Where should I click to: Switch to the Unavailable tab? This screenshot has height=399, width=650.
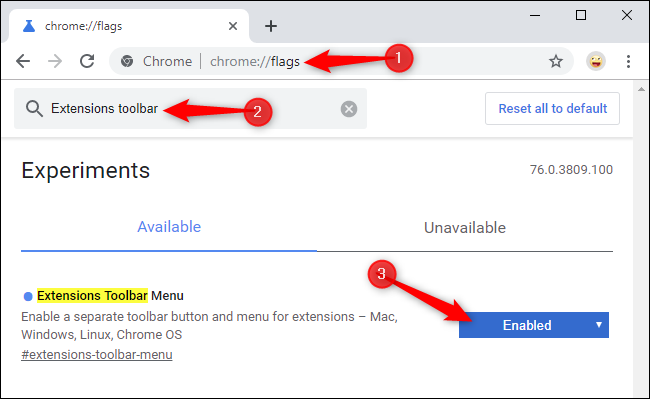pos(465,227)
